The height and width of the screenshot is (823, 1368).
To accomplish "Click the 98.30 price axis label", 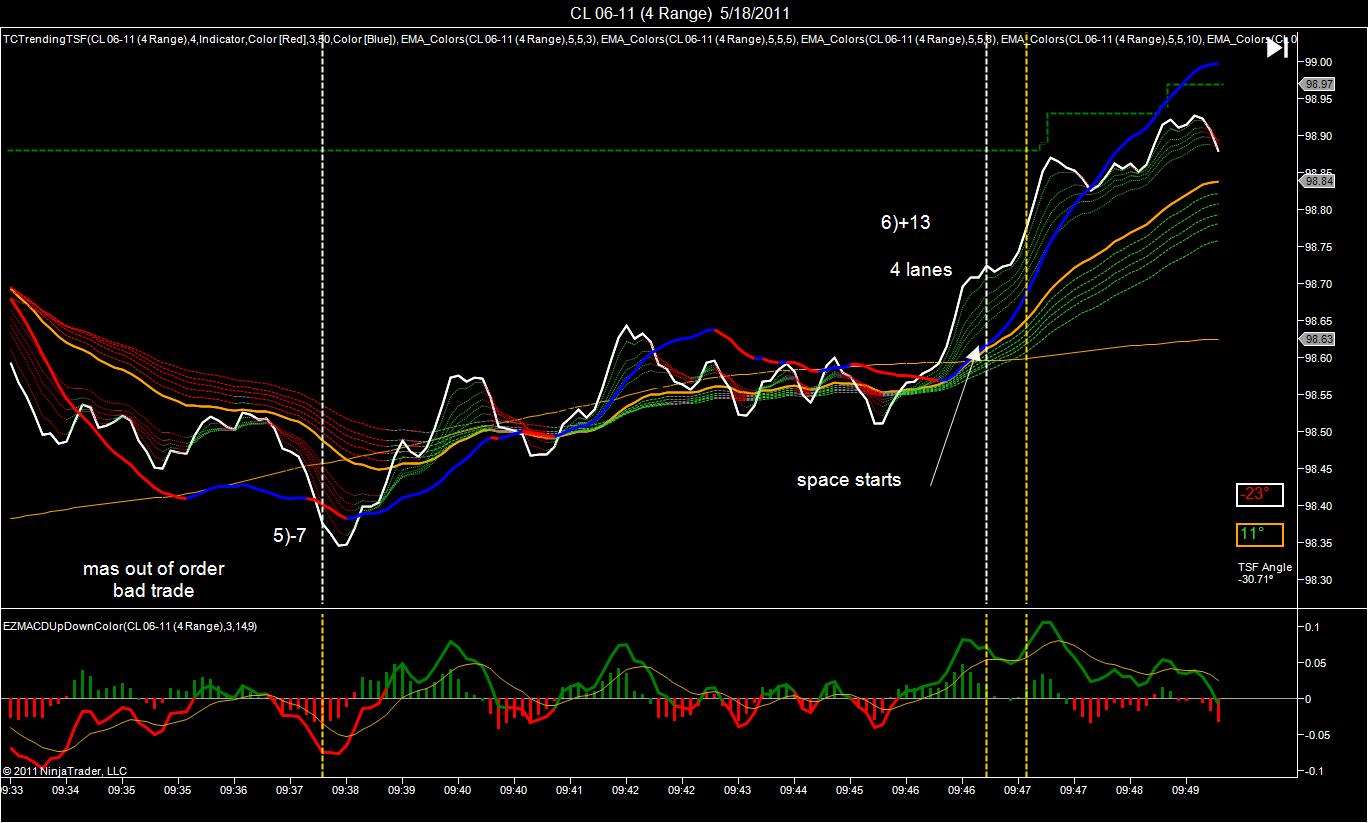I will click(x=1319, y=580).
